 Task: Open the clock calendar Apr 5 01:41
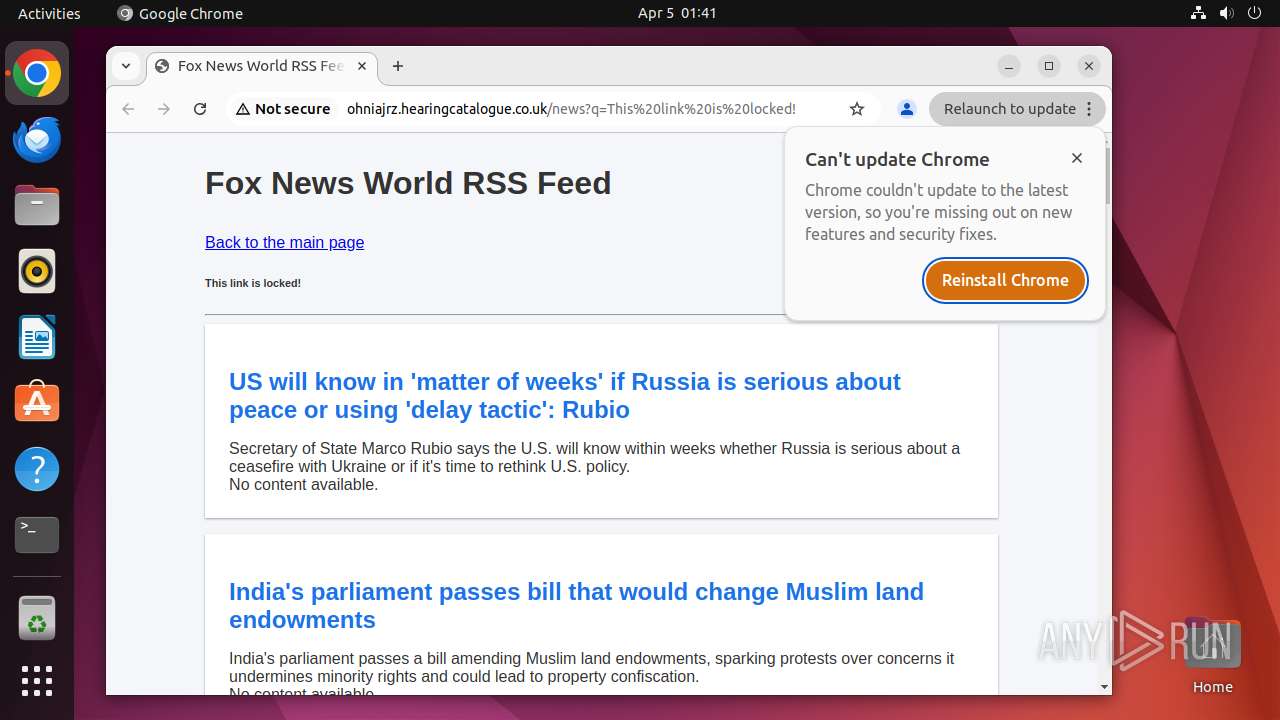(x=677, y=13)
